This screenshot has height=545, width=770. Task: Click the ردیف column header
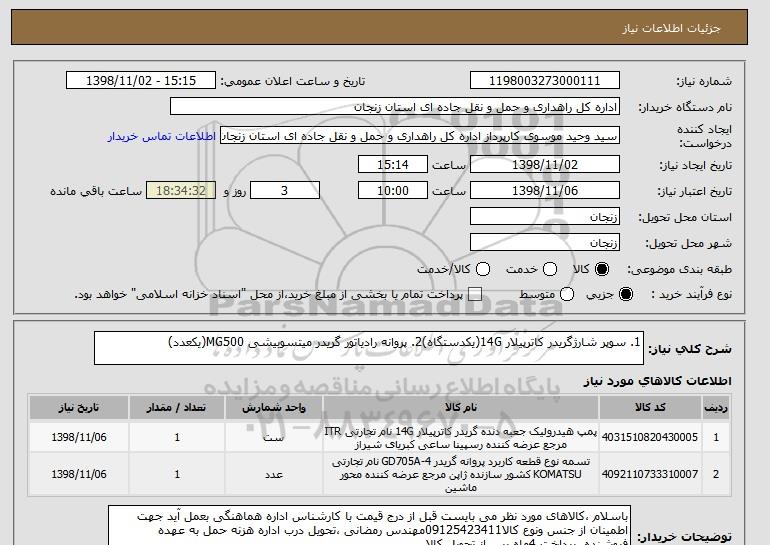716,408
